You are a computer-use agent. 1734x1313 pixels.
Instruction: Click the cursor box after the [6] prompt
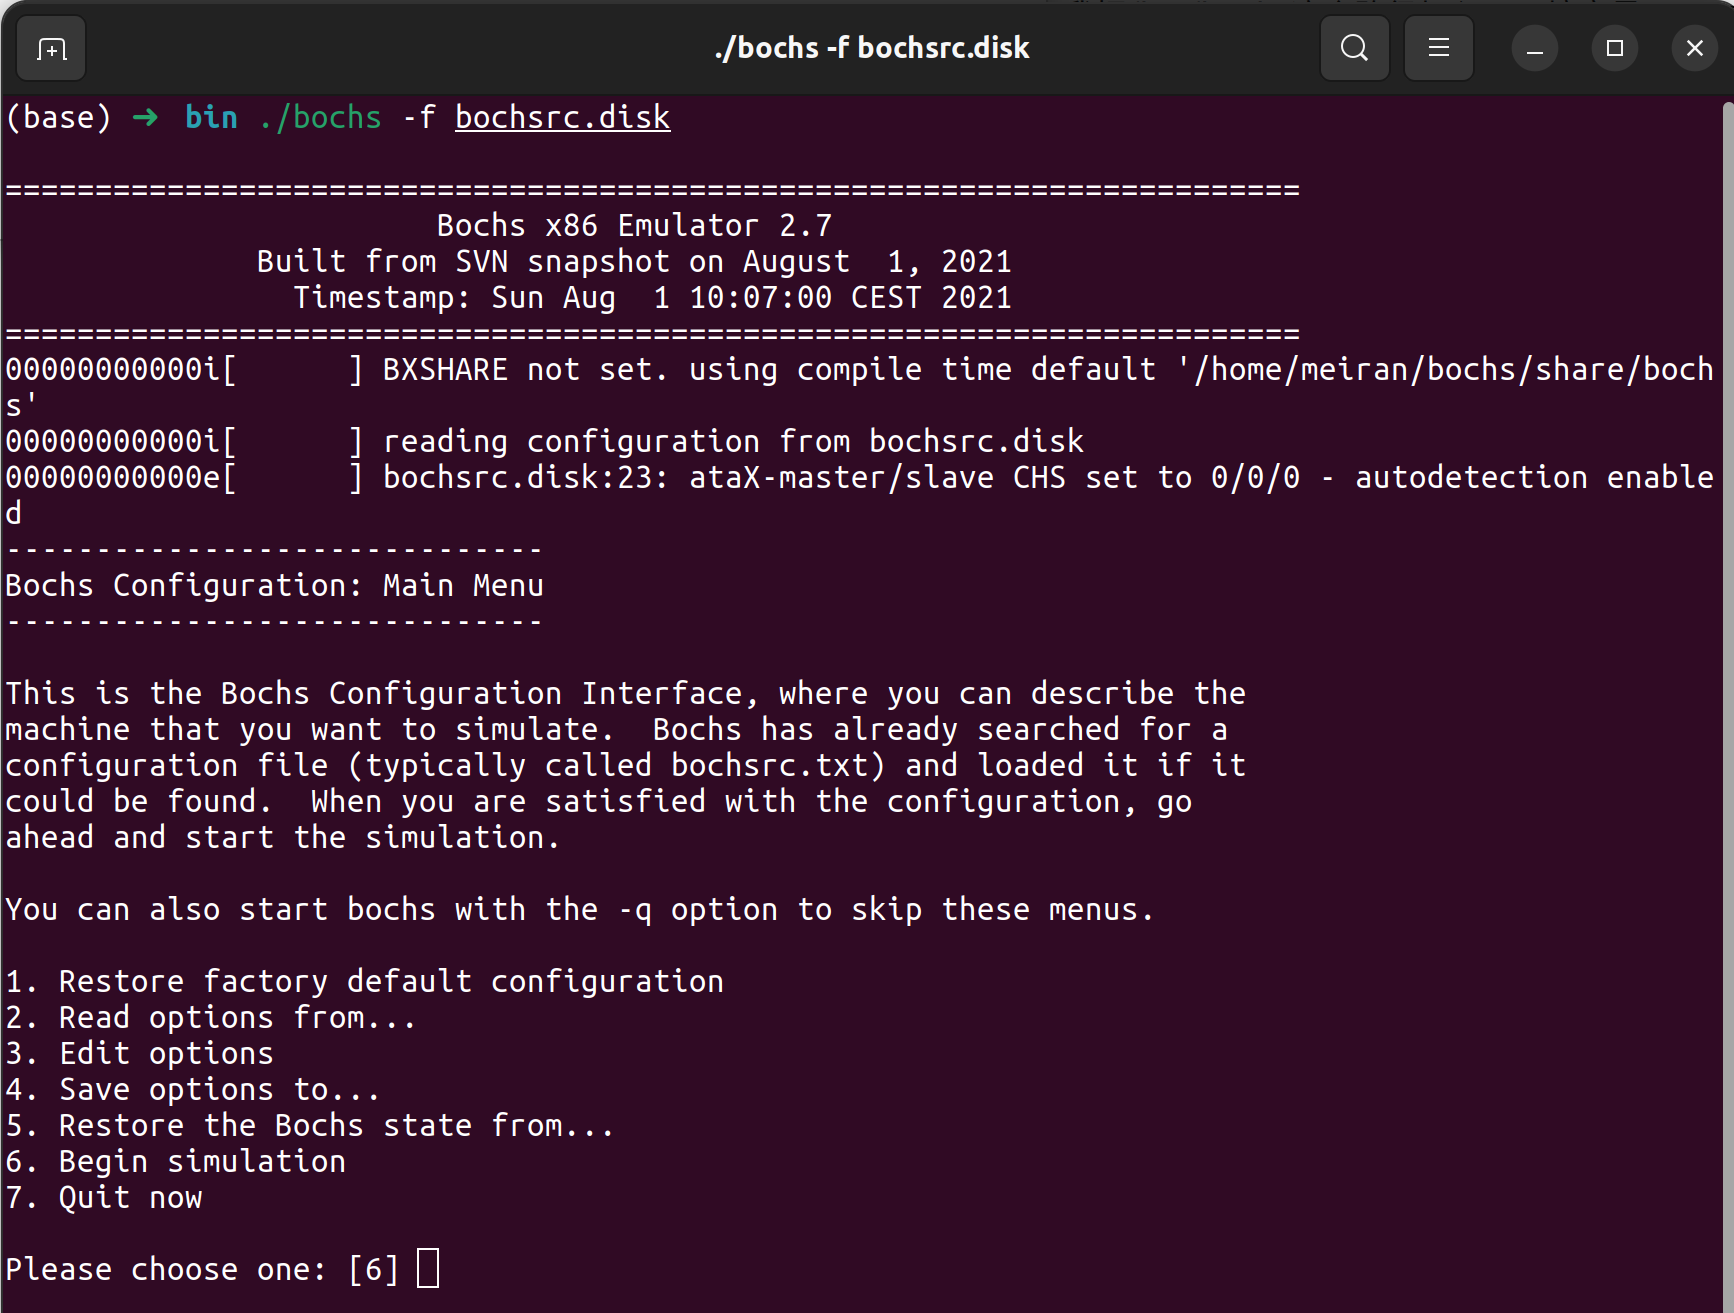[428, 1268]
